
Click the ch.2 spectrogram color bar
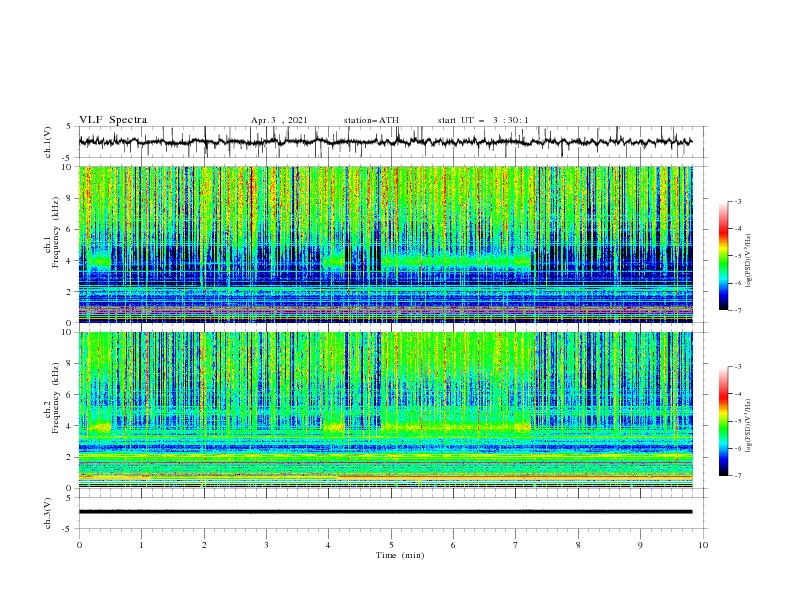(x=724, y=421)
